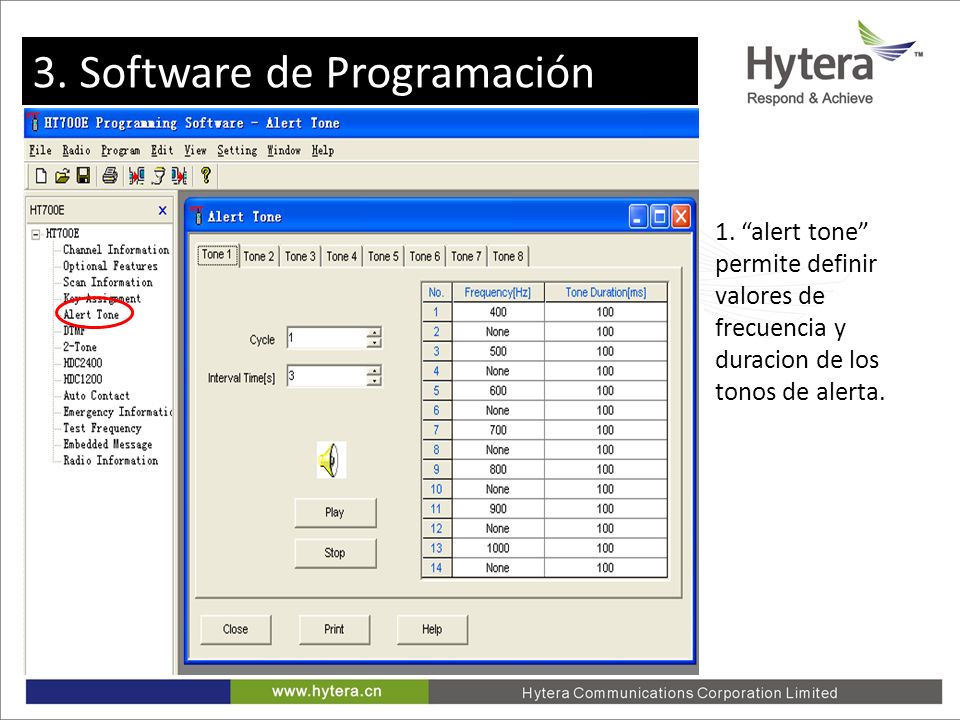Viewport: 960px width, 720px height.
Task: Open the Program menu
Action: pos(121,151)
